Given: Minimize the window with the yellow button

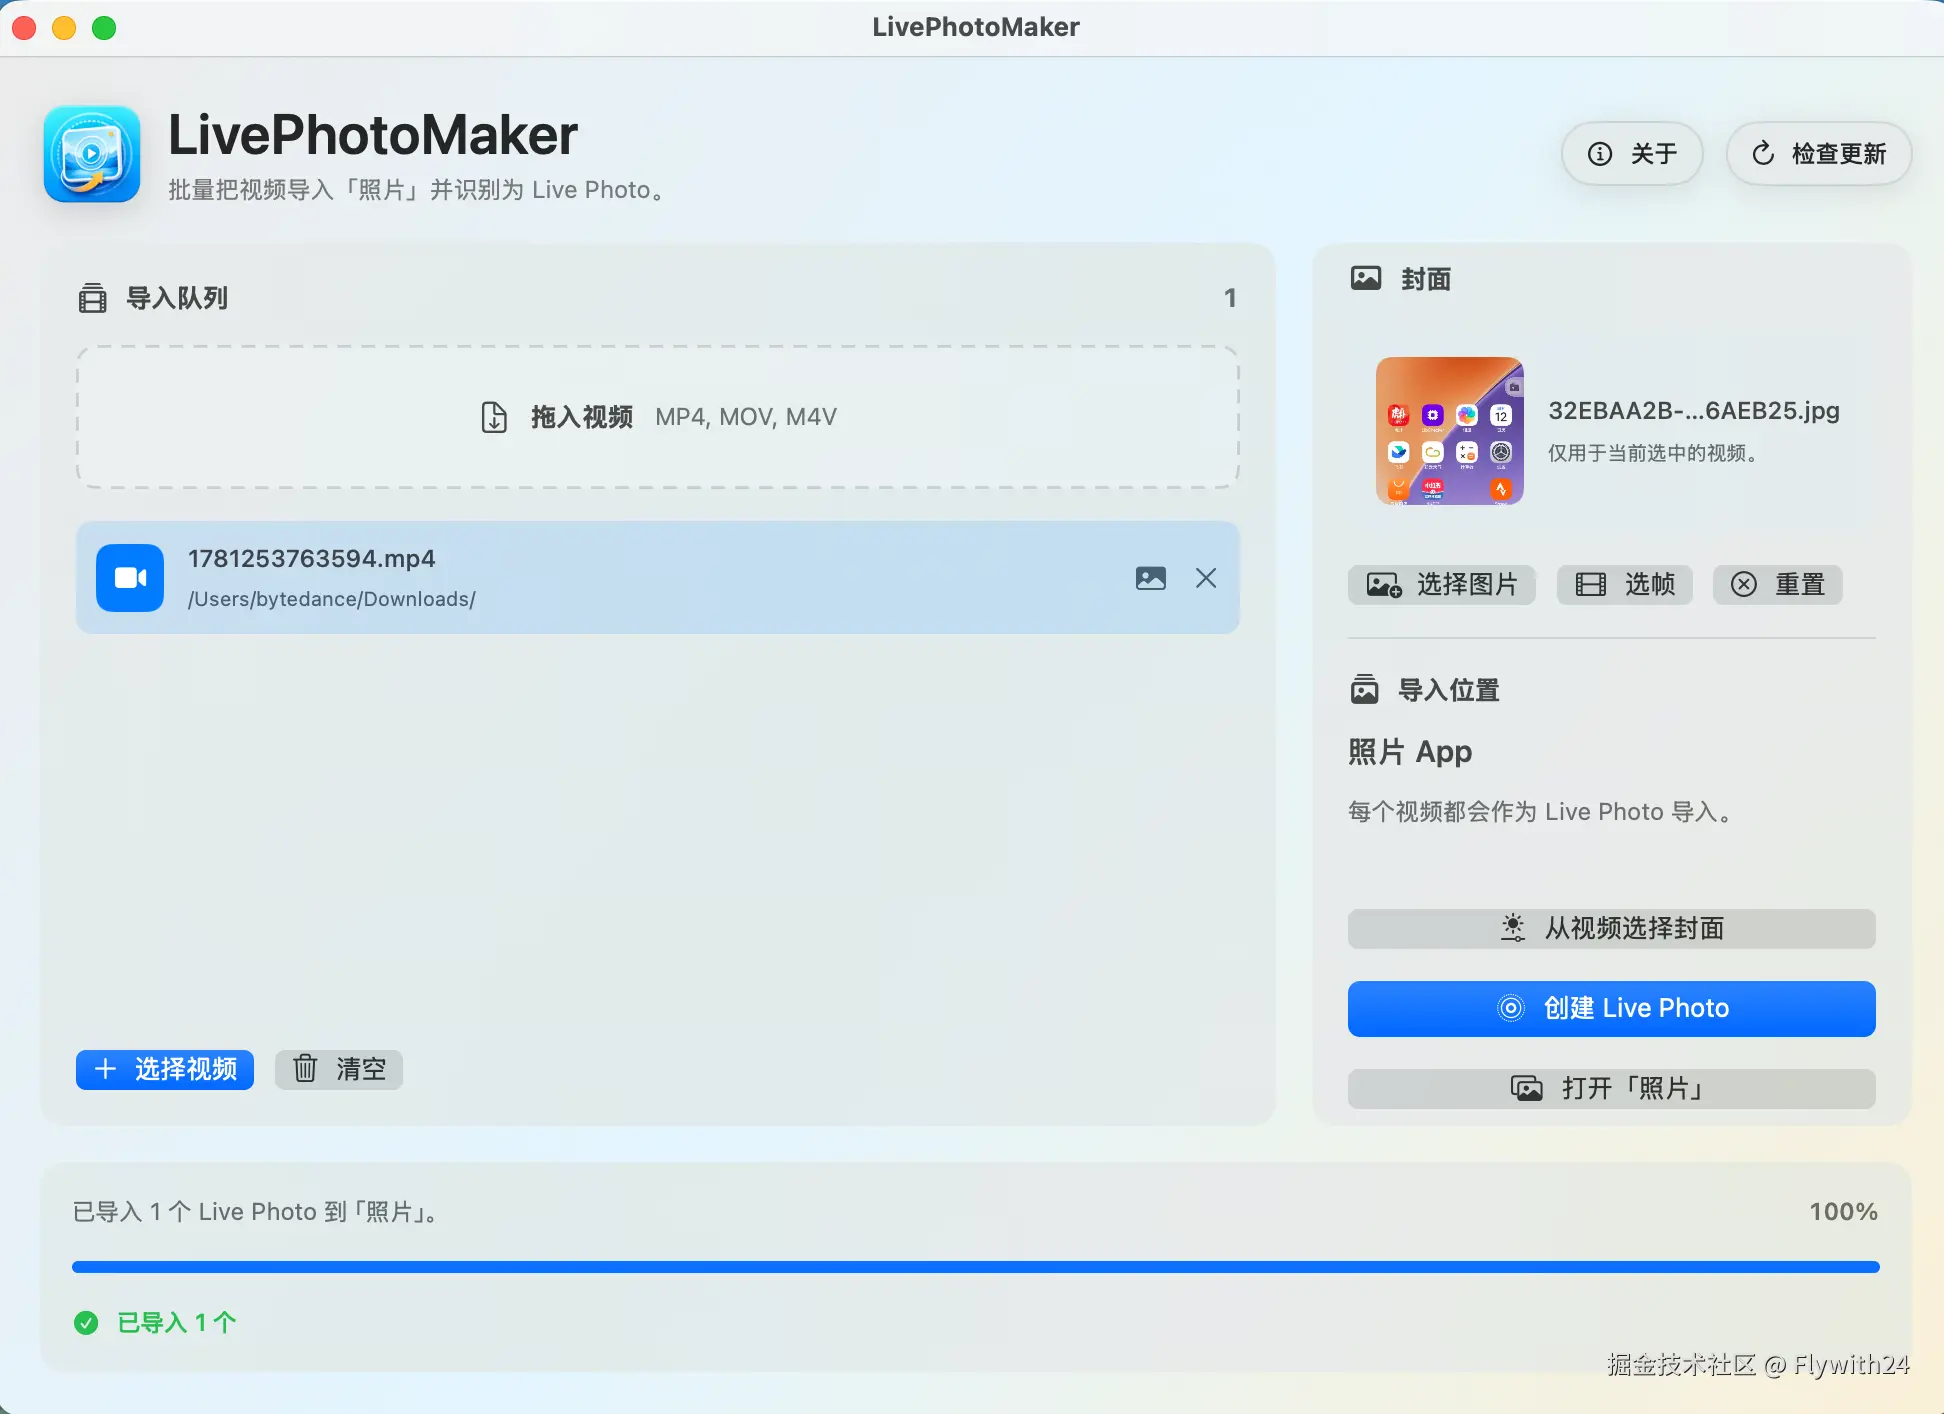Looking at the screenshot, I should [x=64, y=28].
